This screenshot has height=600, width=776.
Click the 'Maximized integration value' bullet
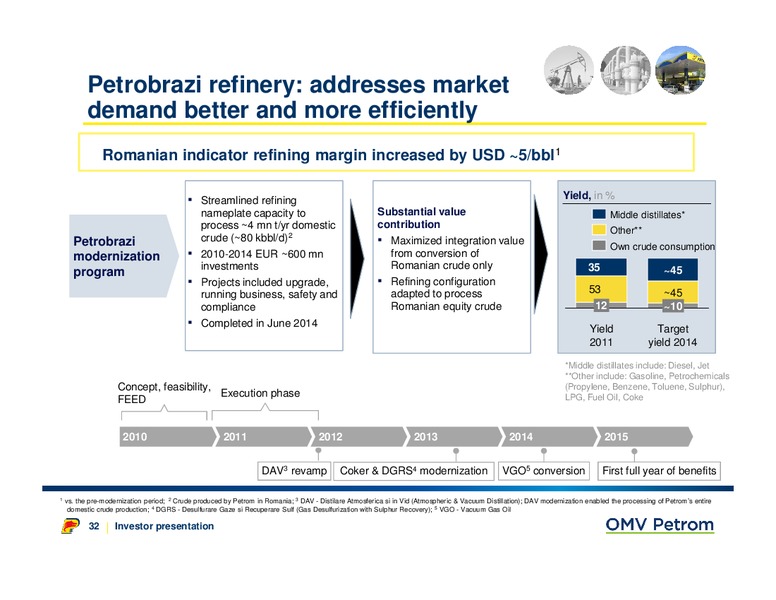457,253
